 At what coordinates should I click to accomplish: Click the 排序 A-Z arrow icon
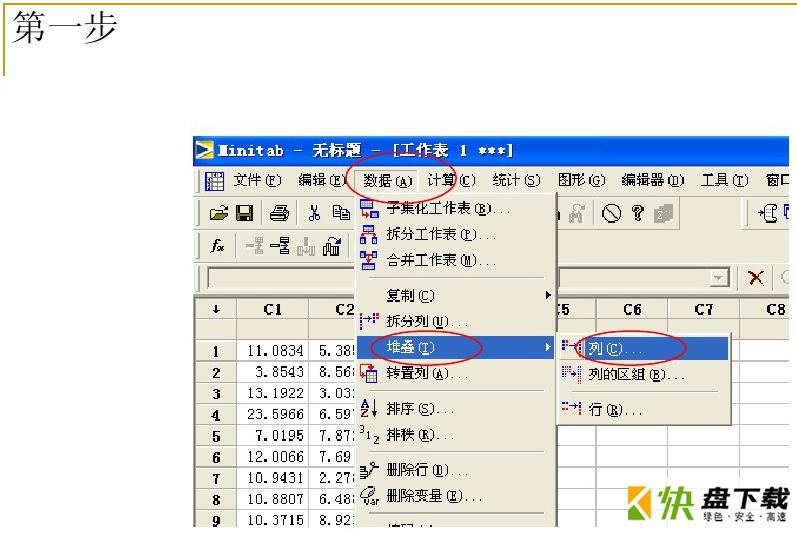coord(369,408)
